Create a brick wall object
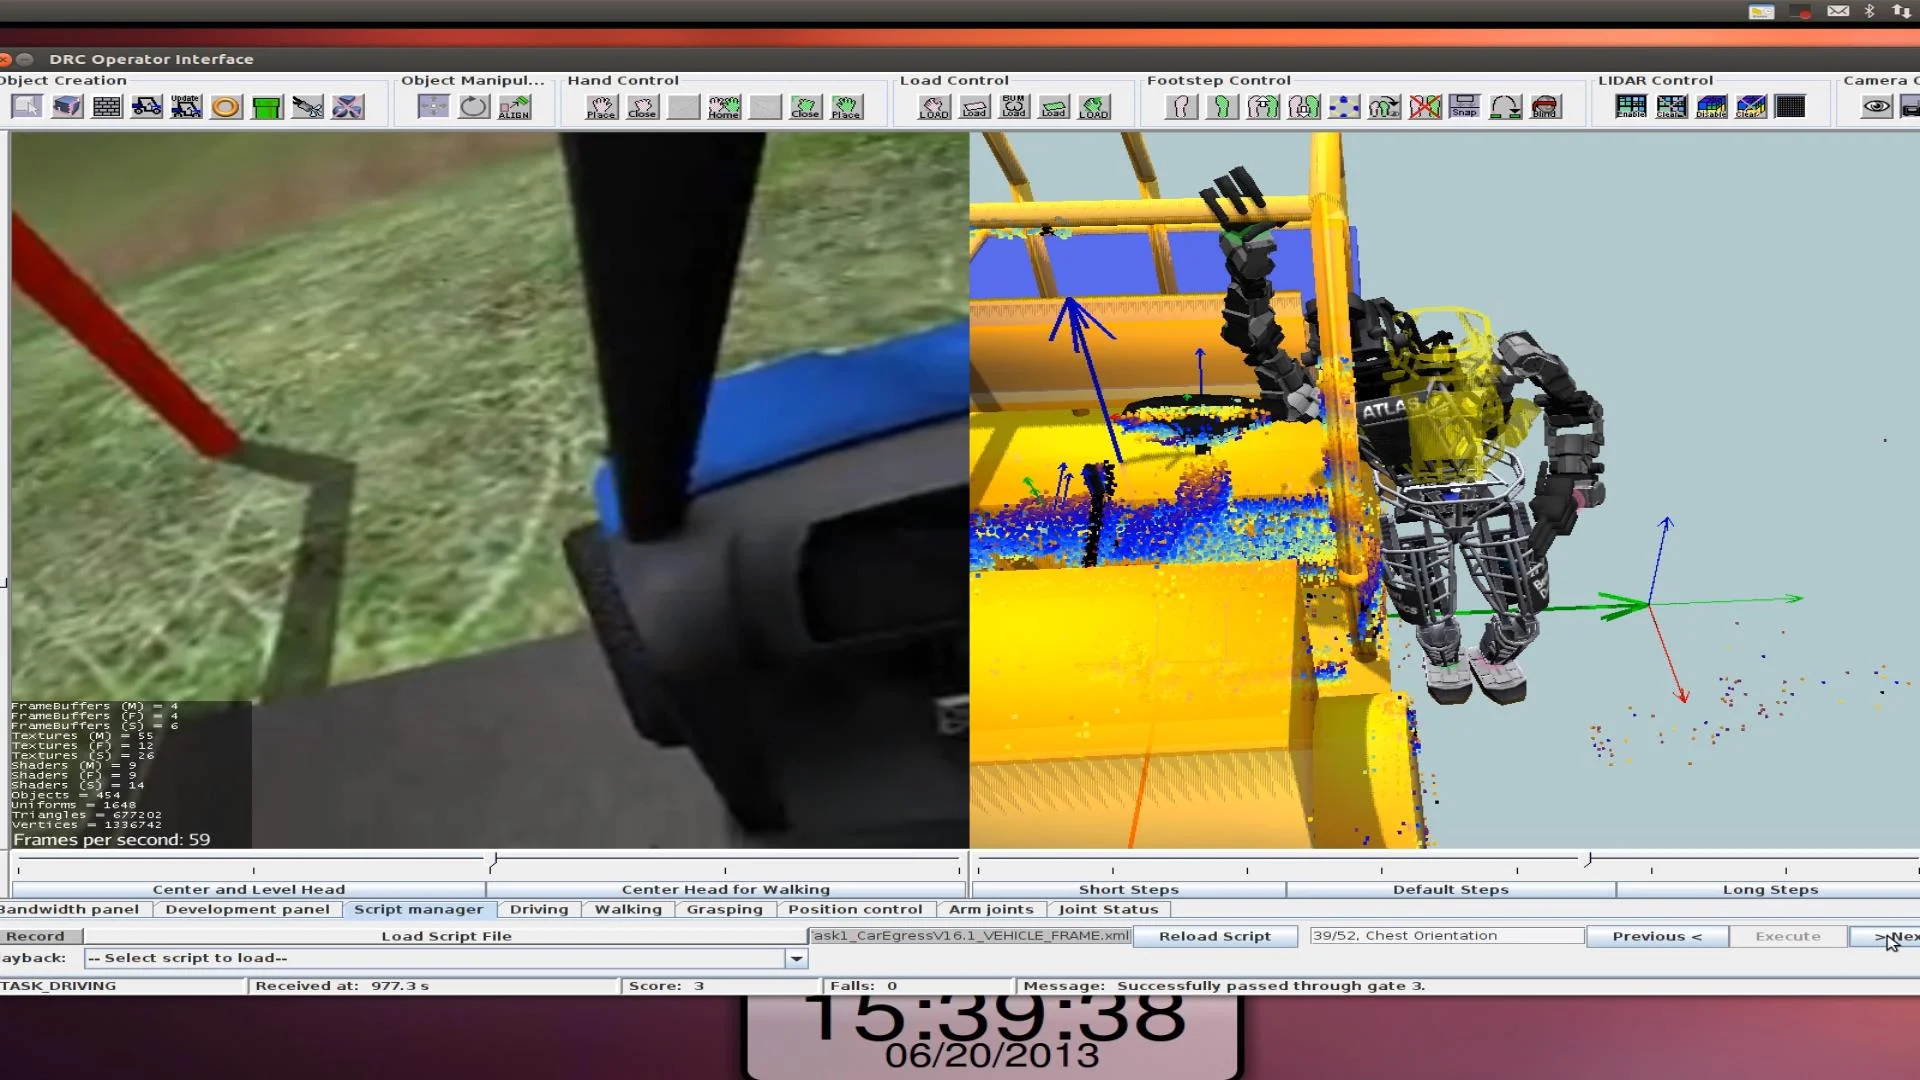The height and width of the screenshot is (1080, 1920). click(x=107, y=106)
